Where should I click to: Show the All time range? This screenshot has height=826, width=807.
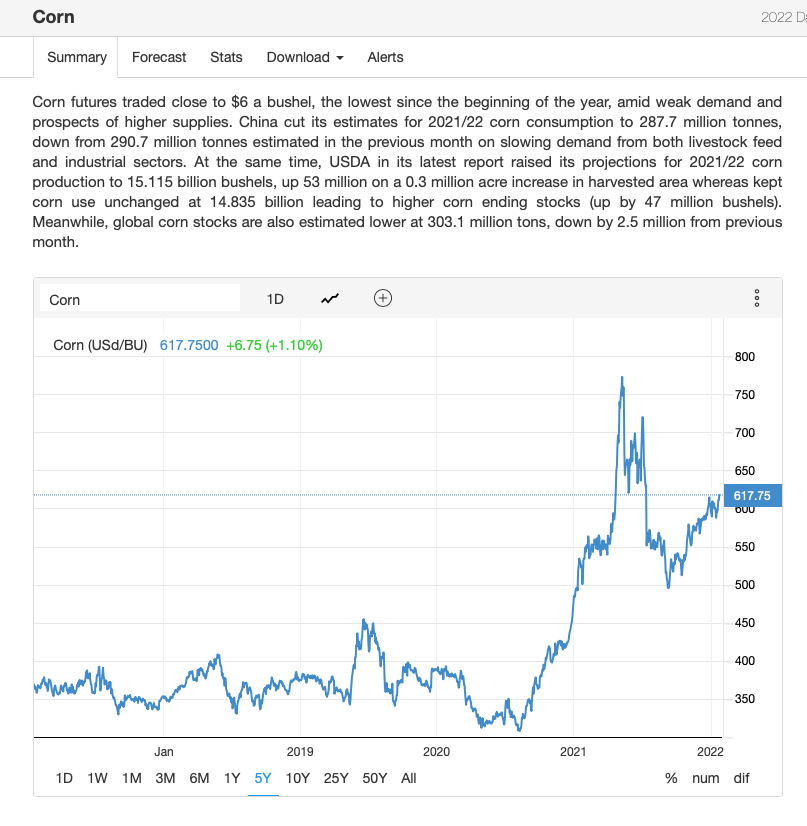coord(409,778)
